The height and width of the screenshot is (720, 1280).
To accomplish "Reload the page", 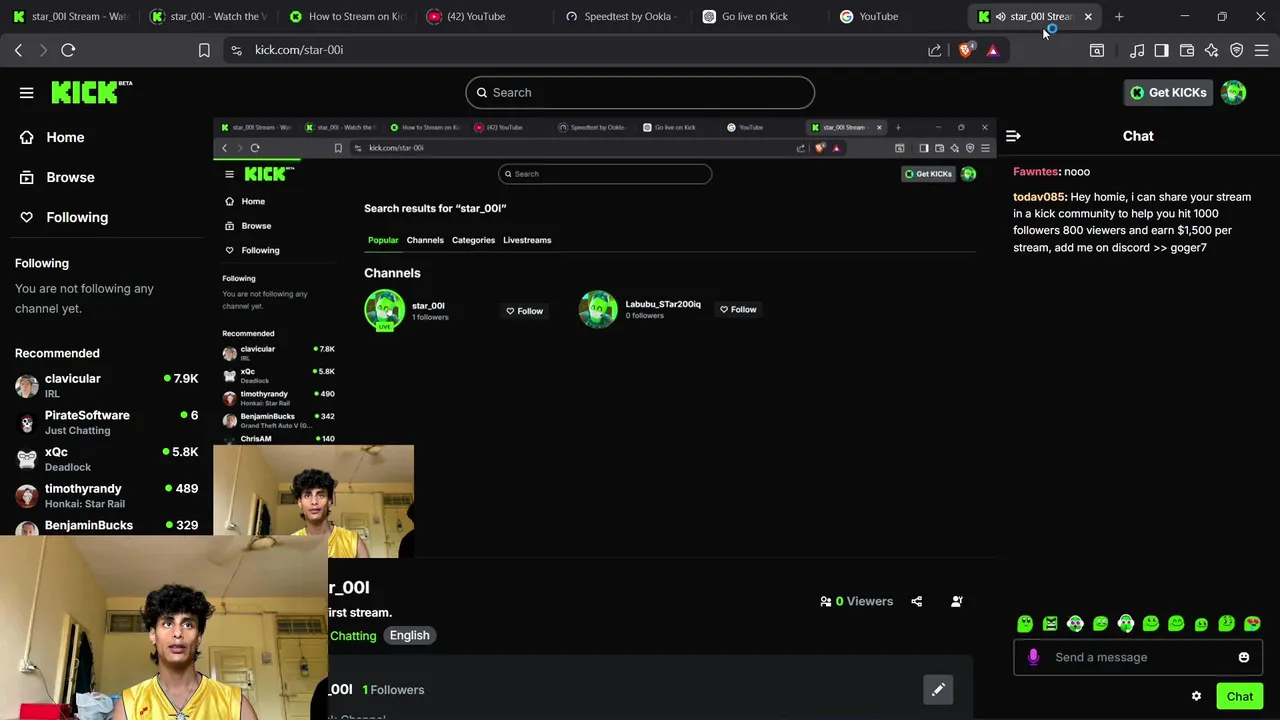I will point(68,50).
